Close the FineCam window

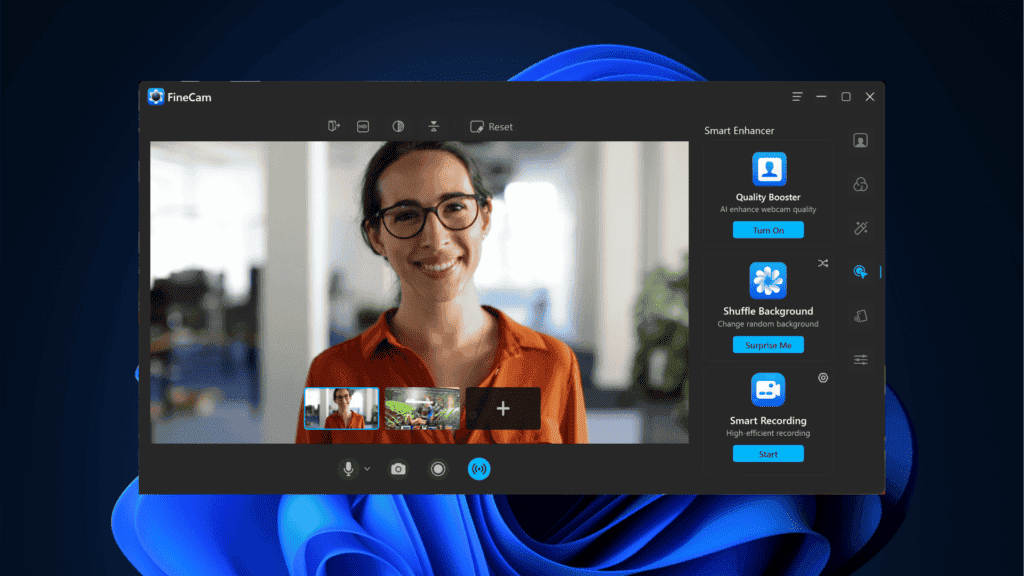pyautogui.click(x=870, y=97)
